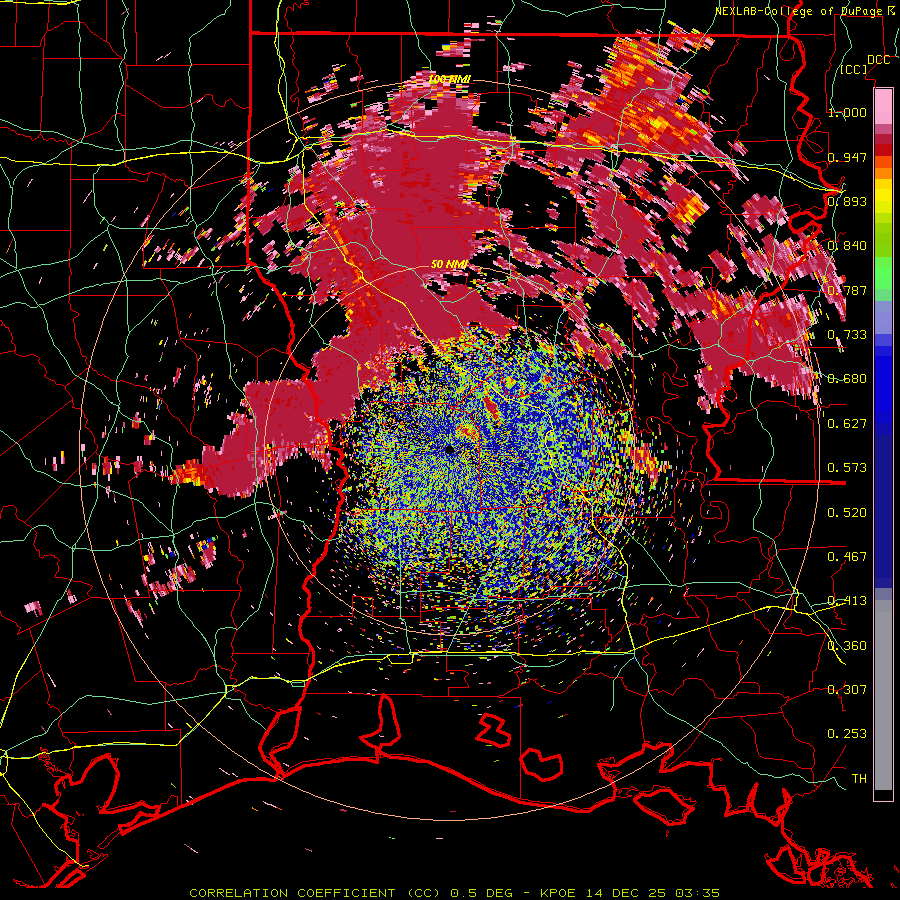Click the 0.5 DEG elevation text

pos(482,893)
